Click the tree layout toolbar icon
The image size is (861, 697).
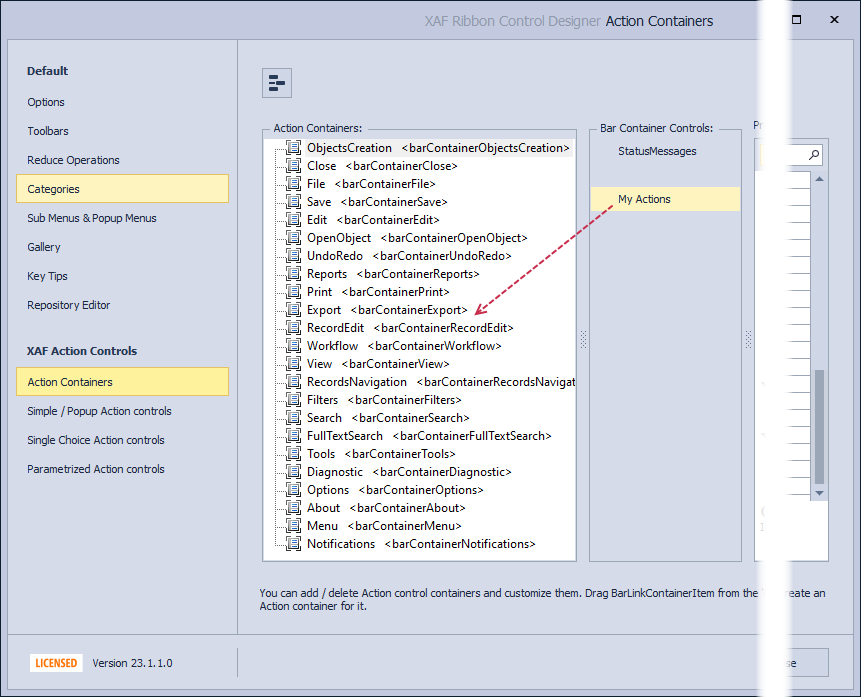[x=277, y=83]
